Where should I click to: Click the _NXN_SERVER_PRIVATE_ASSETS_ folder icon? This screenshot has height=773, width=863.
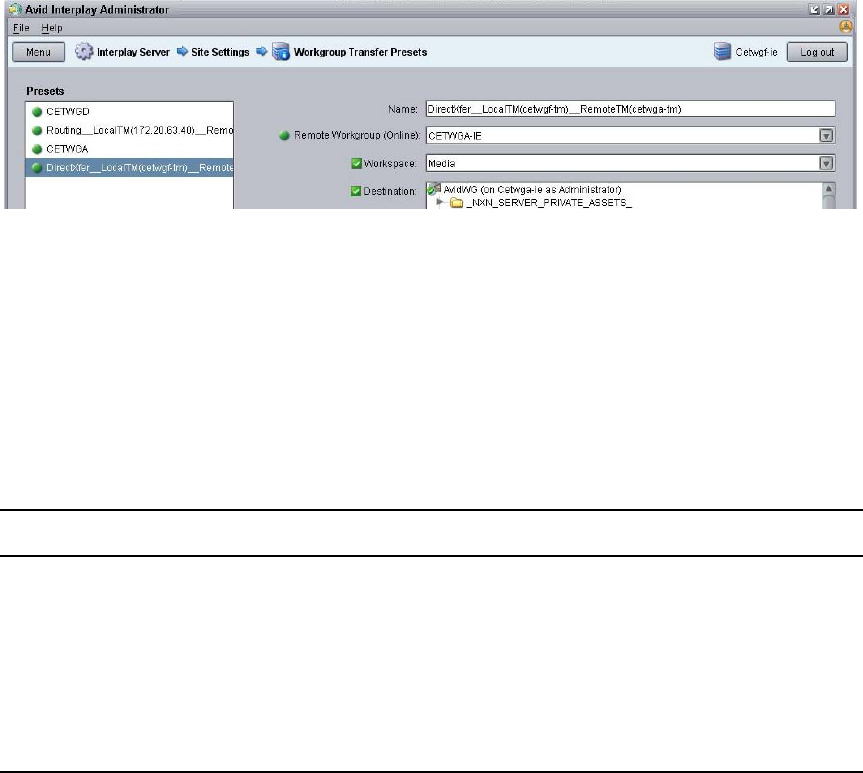[456, 203]
